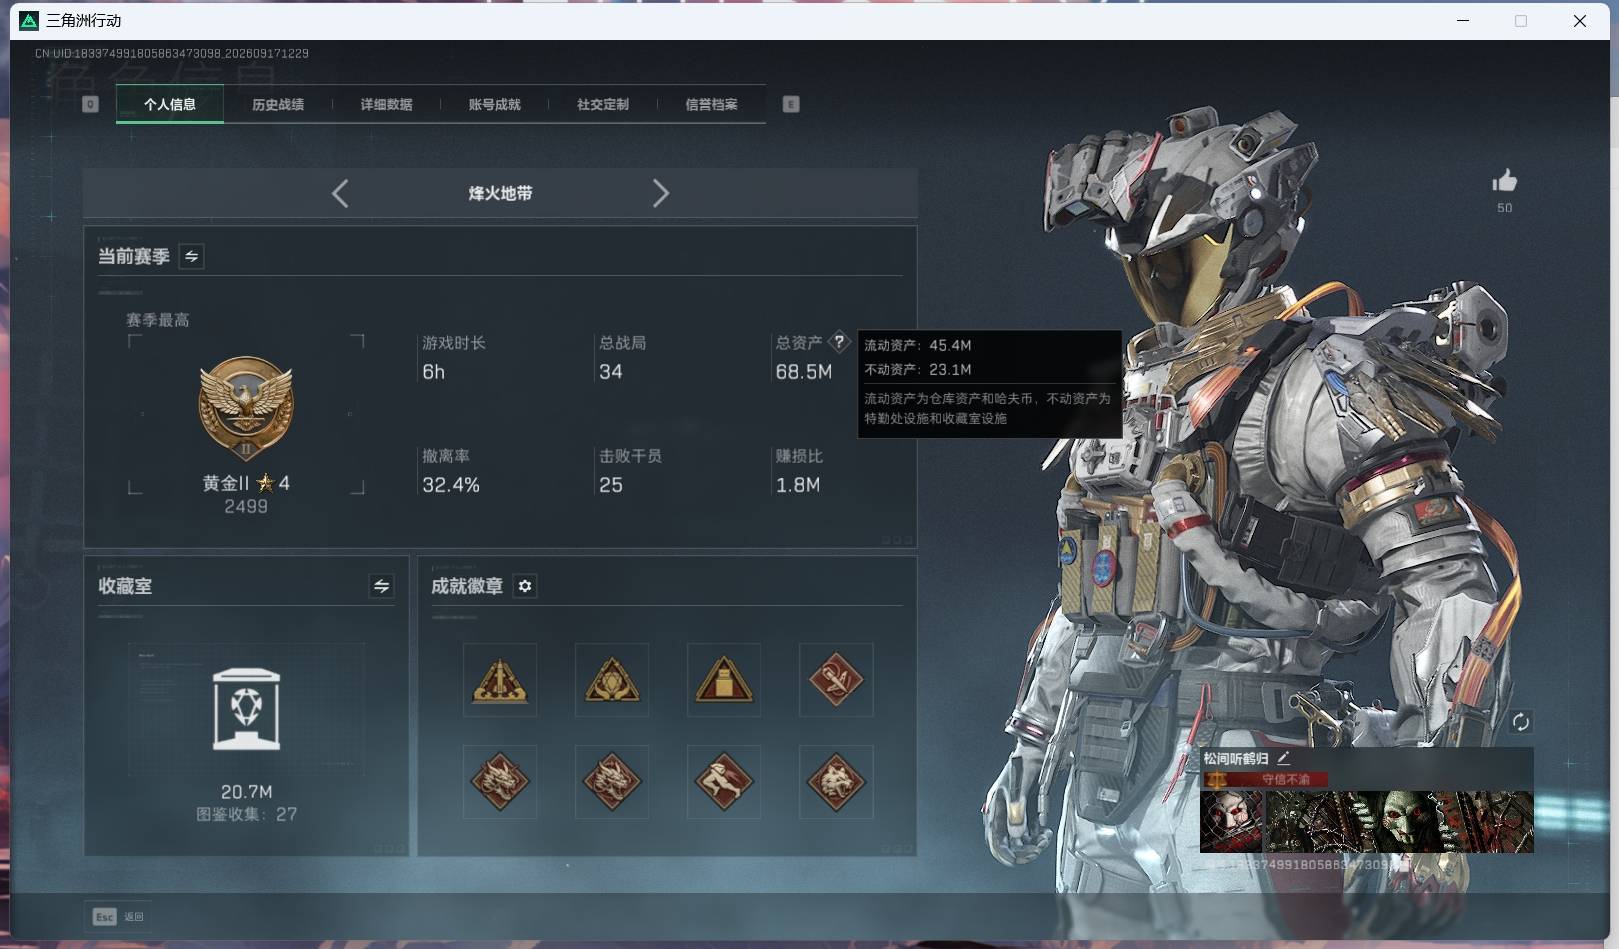Toggle the 当前赛季 swap icon

pyautogui.click(x=191, y=257)
